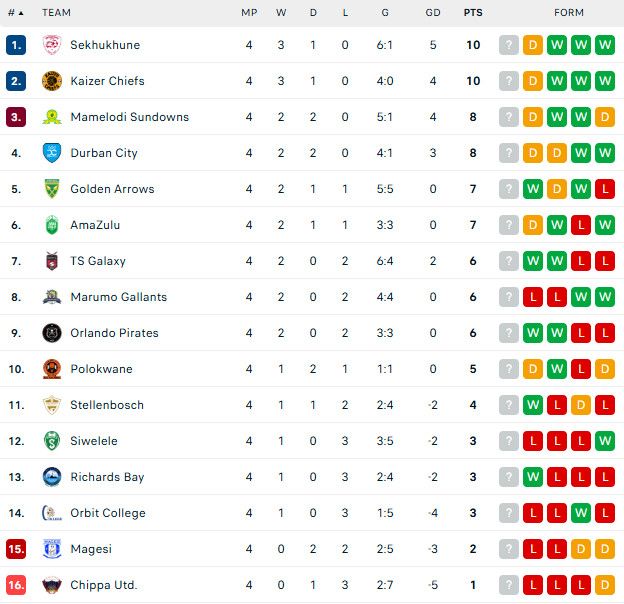Click the TS Galaxy club badge

click(52, 261)
